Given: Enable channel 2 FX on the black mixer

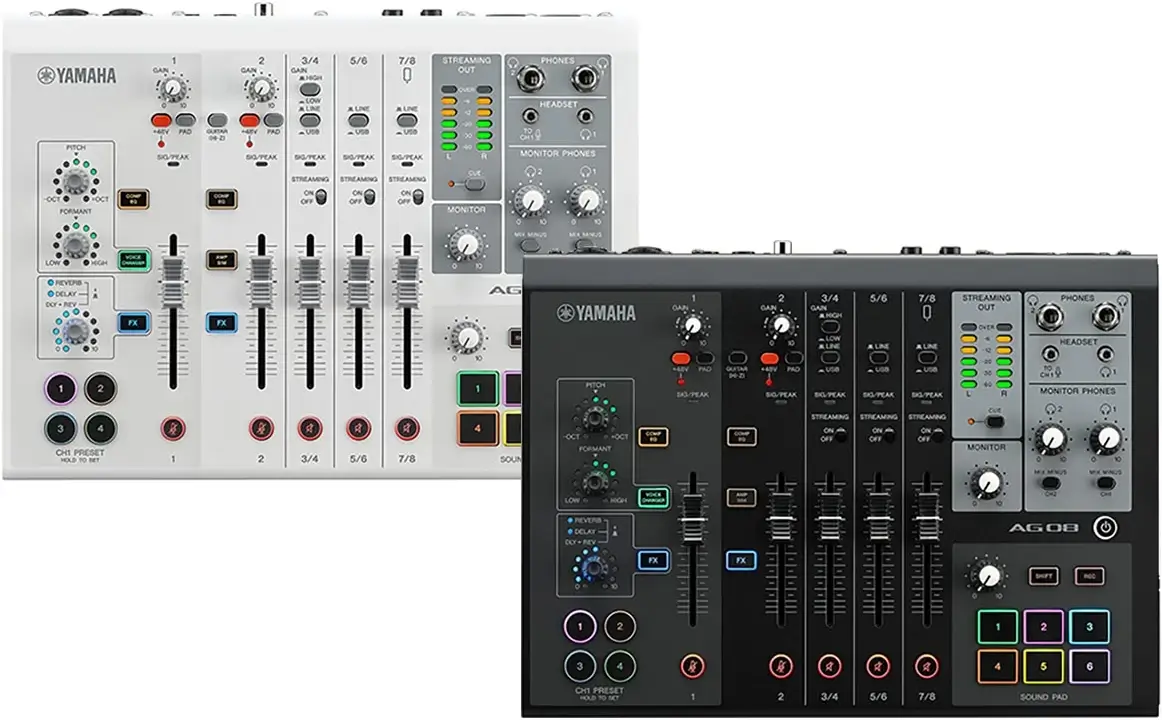Looking at the screenshot, I should point(741,560).
